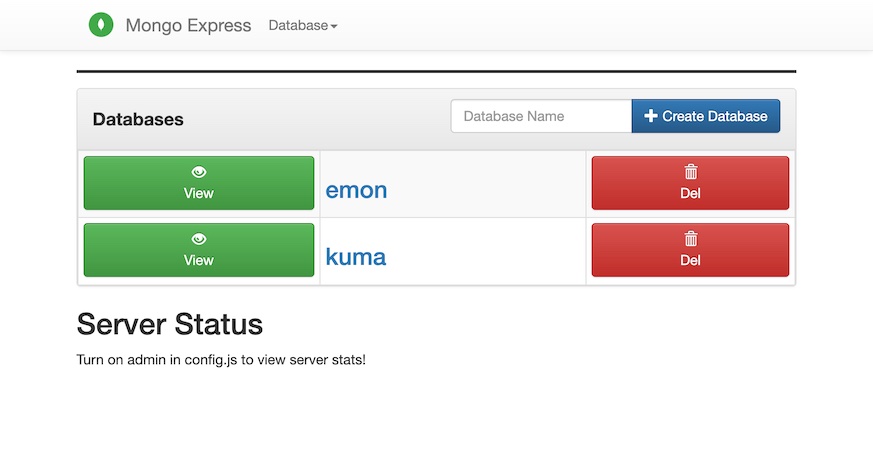Click the eye icon for kuma database
873x450 pixels.
pos(199,239)
